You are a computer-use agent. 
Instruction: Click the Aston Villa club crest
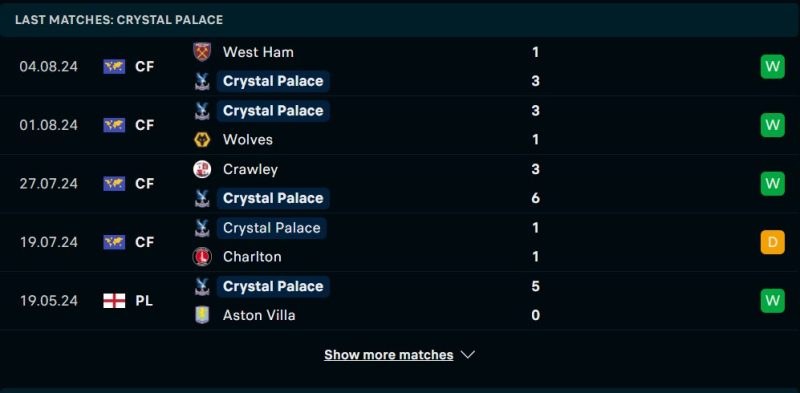pyautogui.click(x=202, y=315)
